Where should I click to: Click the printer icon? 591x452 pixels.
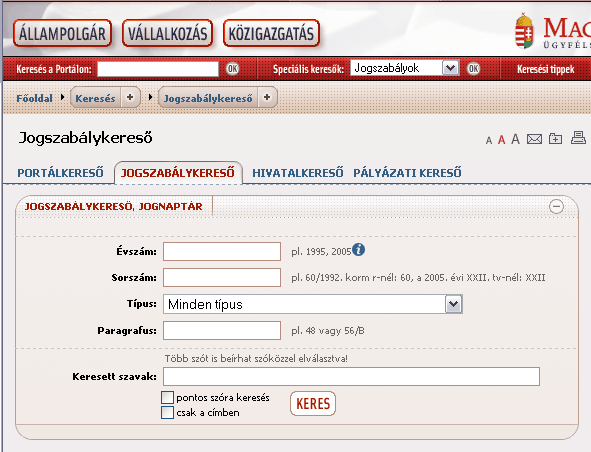pos(578,138)
